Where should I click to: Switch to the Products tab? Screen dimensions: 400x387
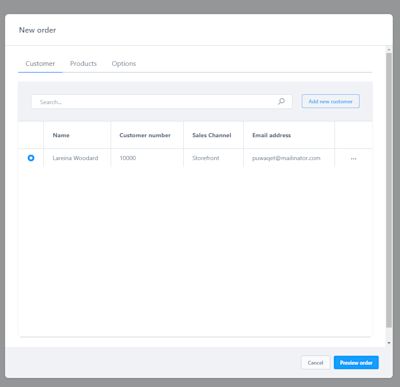83,63
